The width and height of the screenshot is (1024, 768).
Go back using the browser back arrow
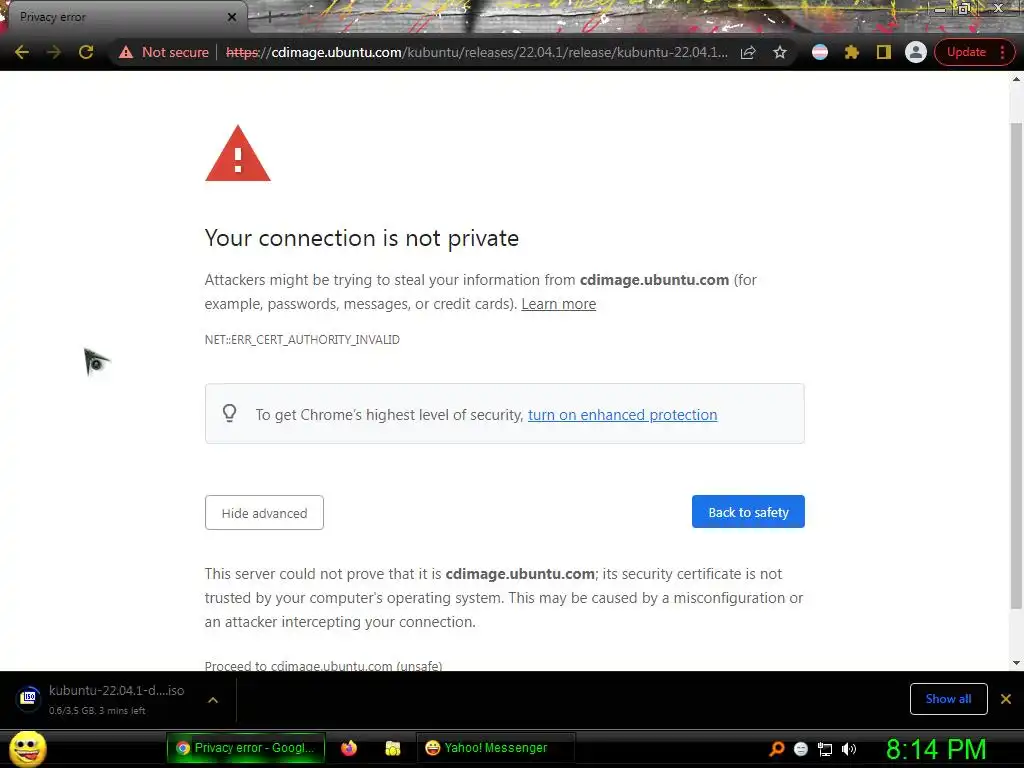tap(22, 52)
